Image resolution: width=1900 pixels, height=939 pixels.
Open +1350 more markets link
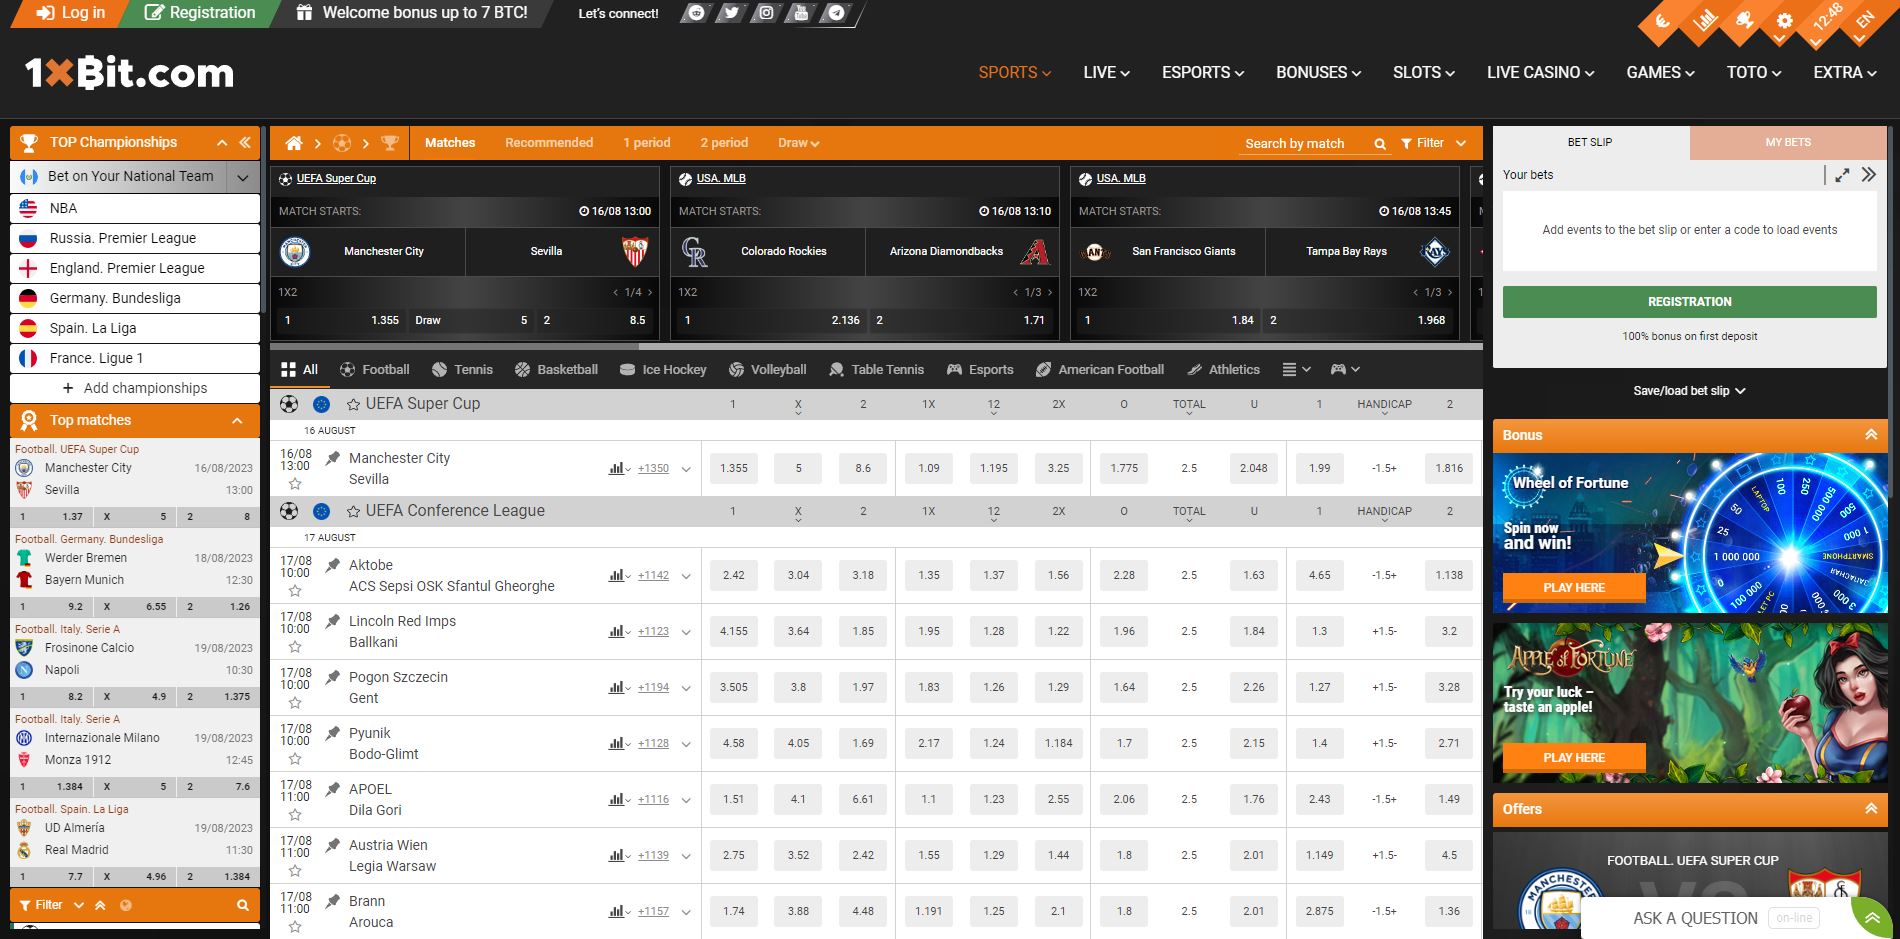(653, 468)
